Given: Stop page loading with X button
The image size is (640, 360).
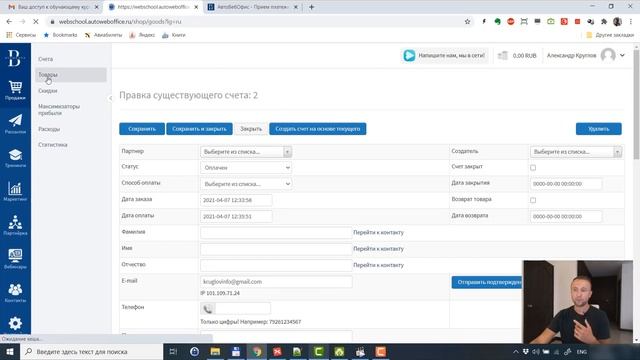Looking at the screenshot, I should click(36, 22).
